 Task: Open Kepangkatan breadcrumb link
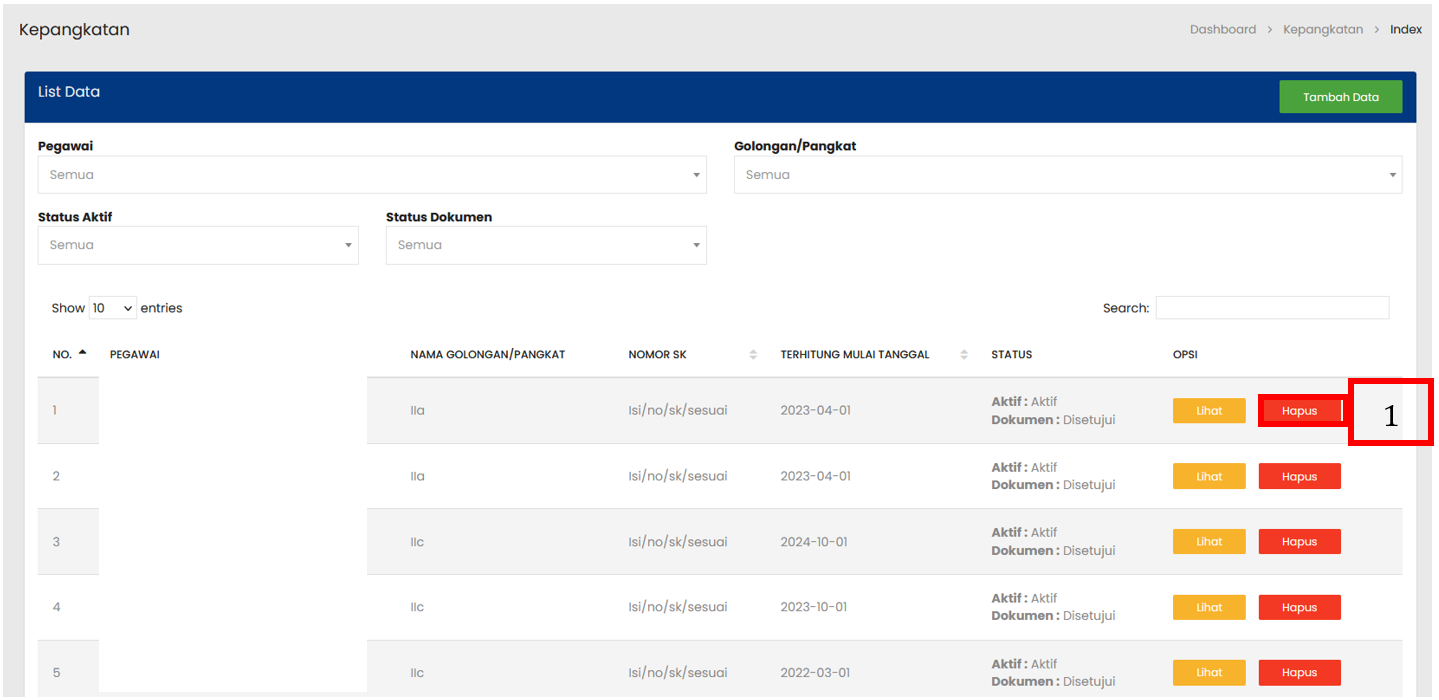[1323, 29]
